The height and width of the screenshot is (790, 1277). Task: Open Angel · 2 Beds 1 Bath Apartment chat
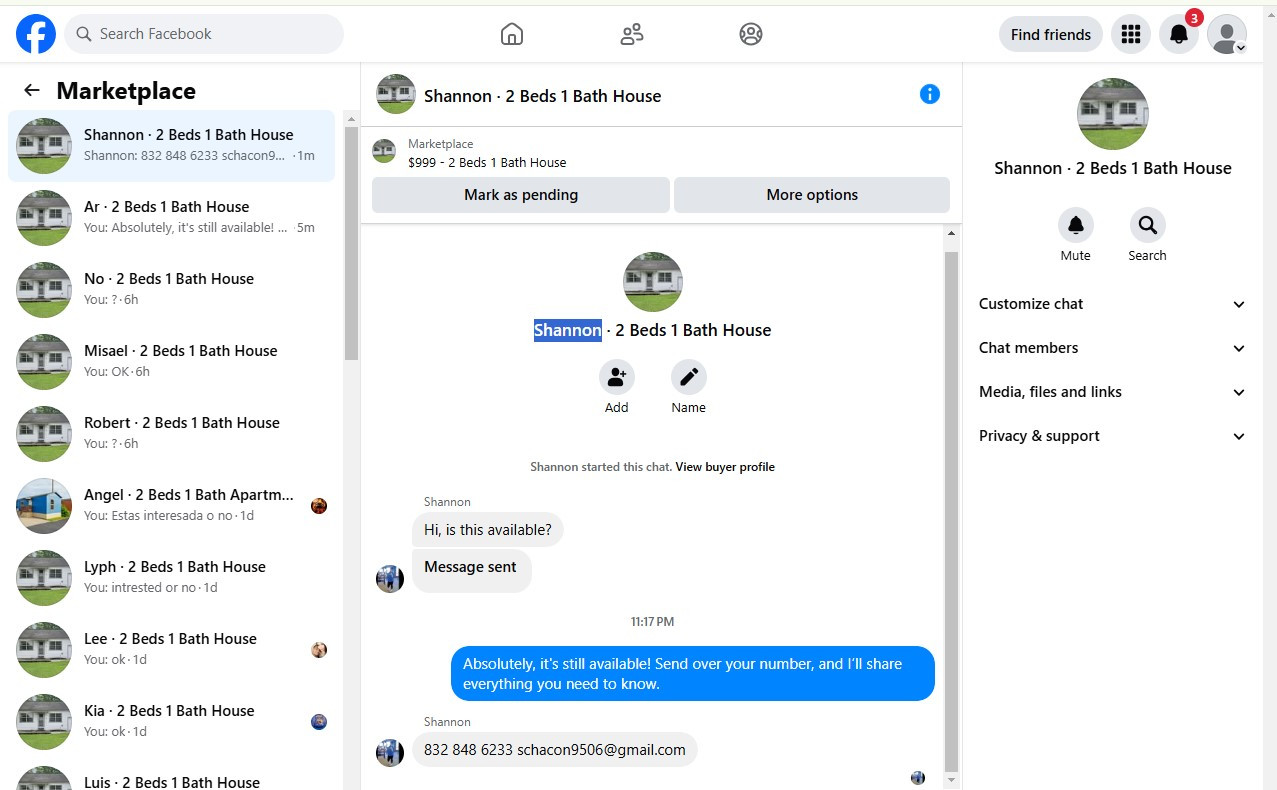(171, 506)
